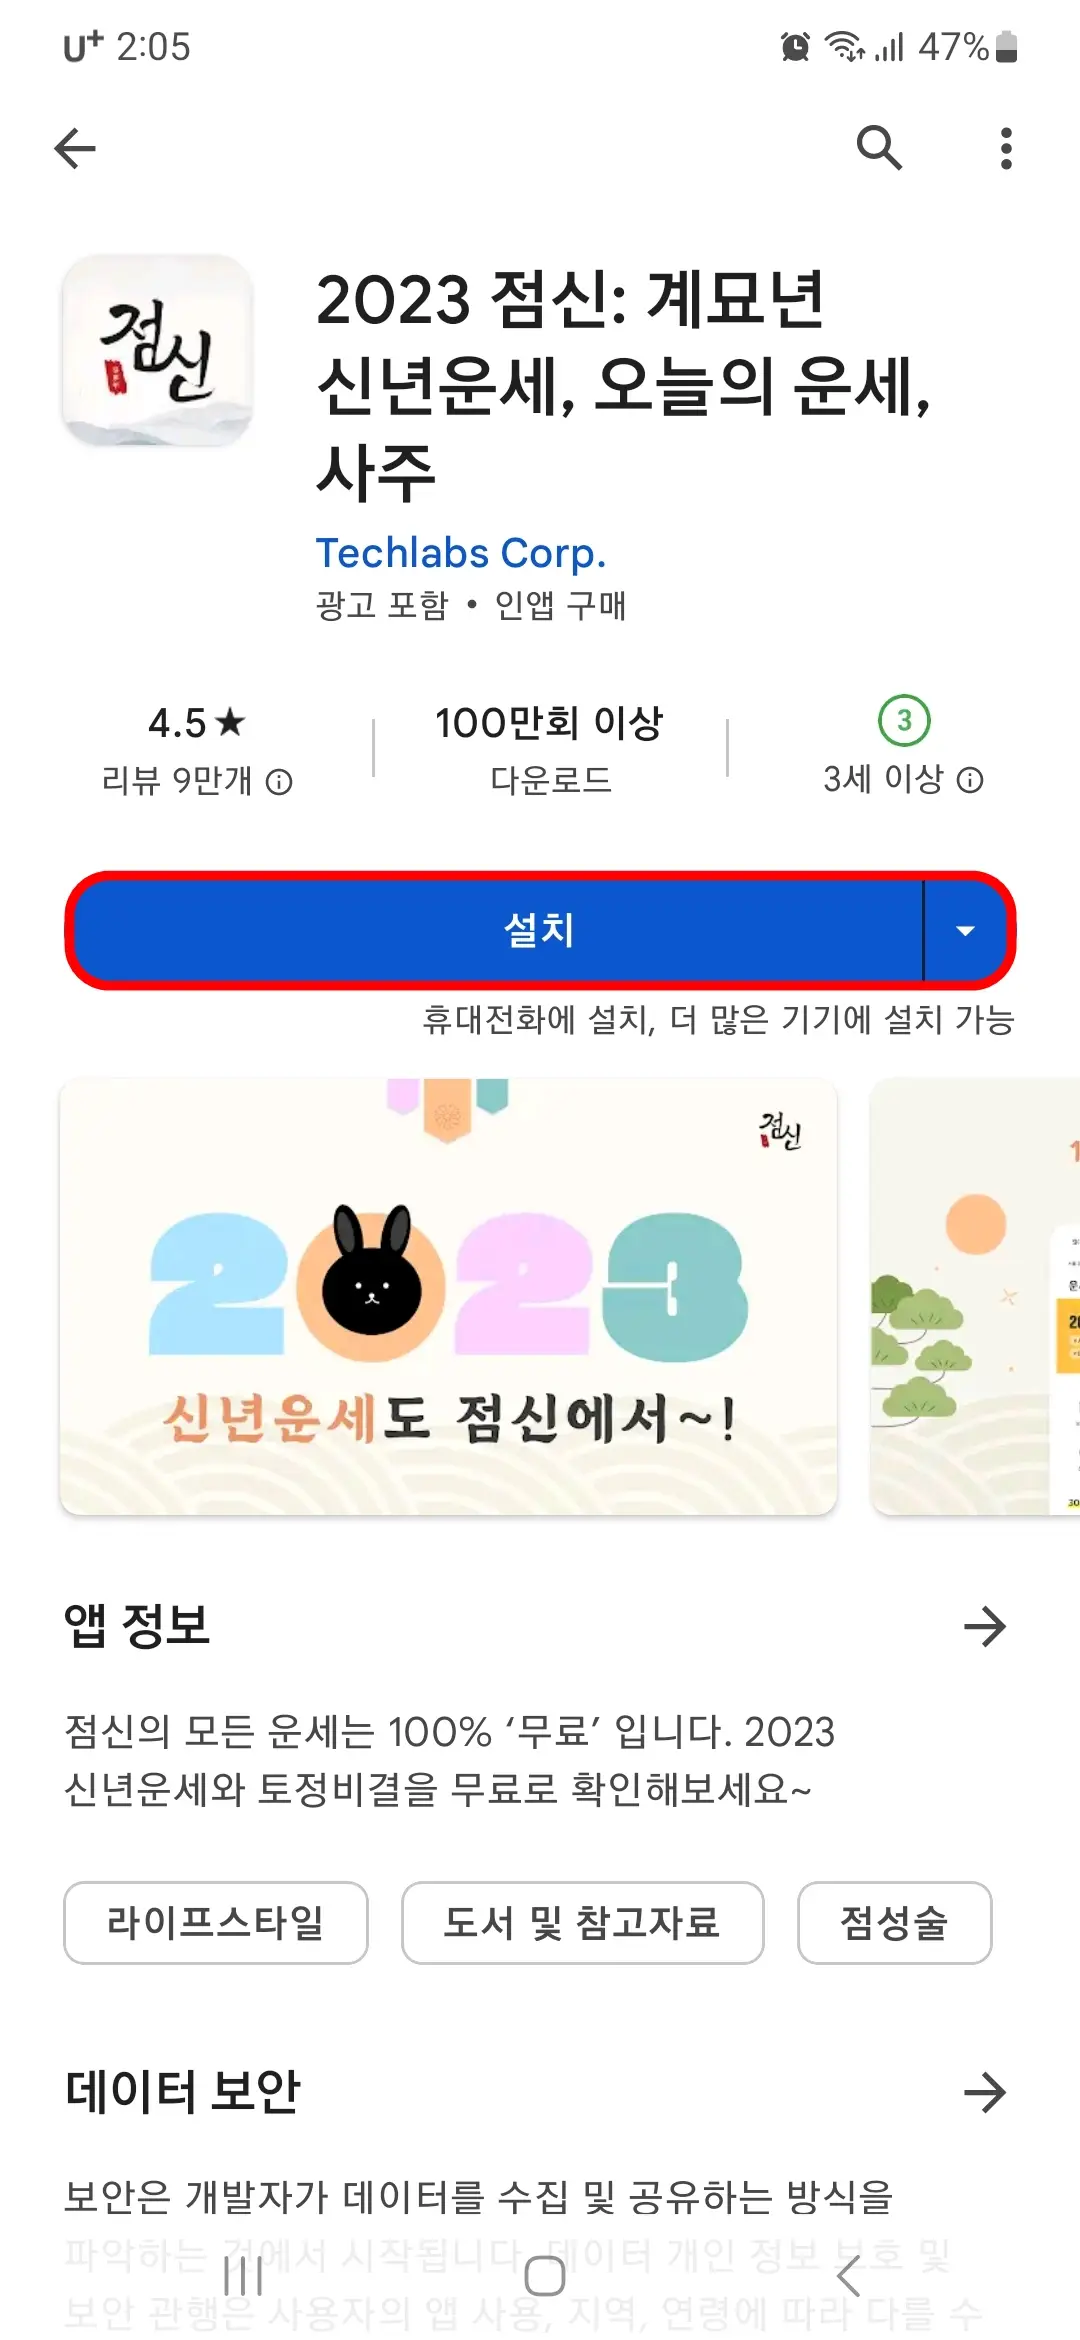Tap the 도서 및 참고자료 chip
Viewport: 1080px width, 2340px height.
(583, 1922)
